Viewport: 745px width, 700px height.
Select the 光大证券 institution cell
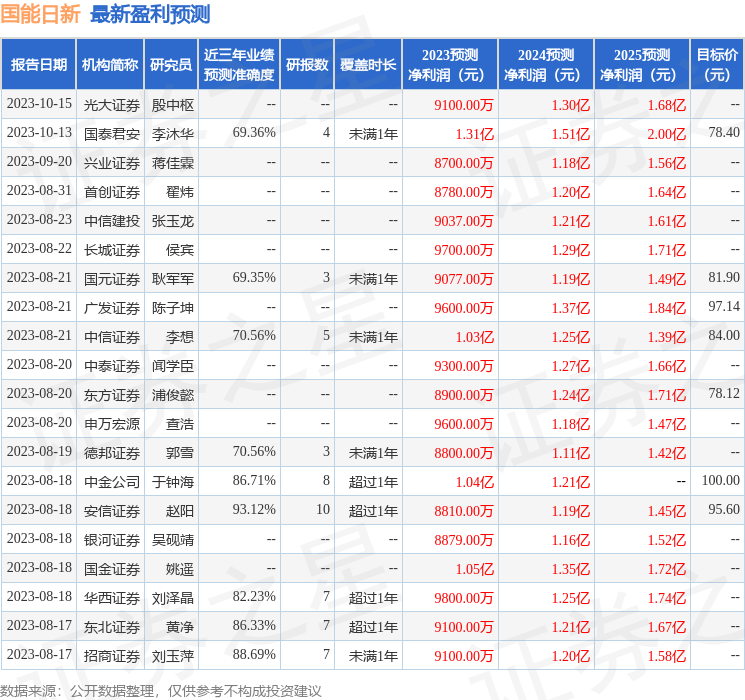[x=112, y=105]
